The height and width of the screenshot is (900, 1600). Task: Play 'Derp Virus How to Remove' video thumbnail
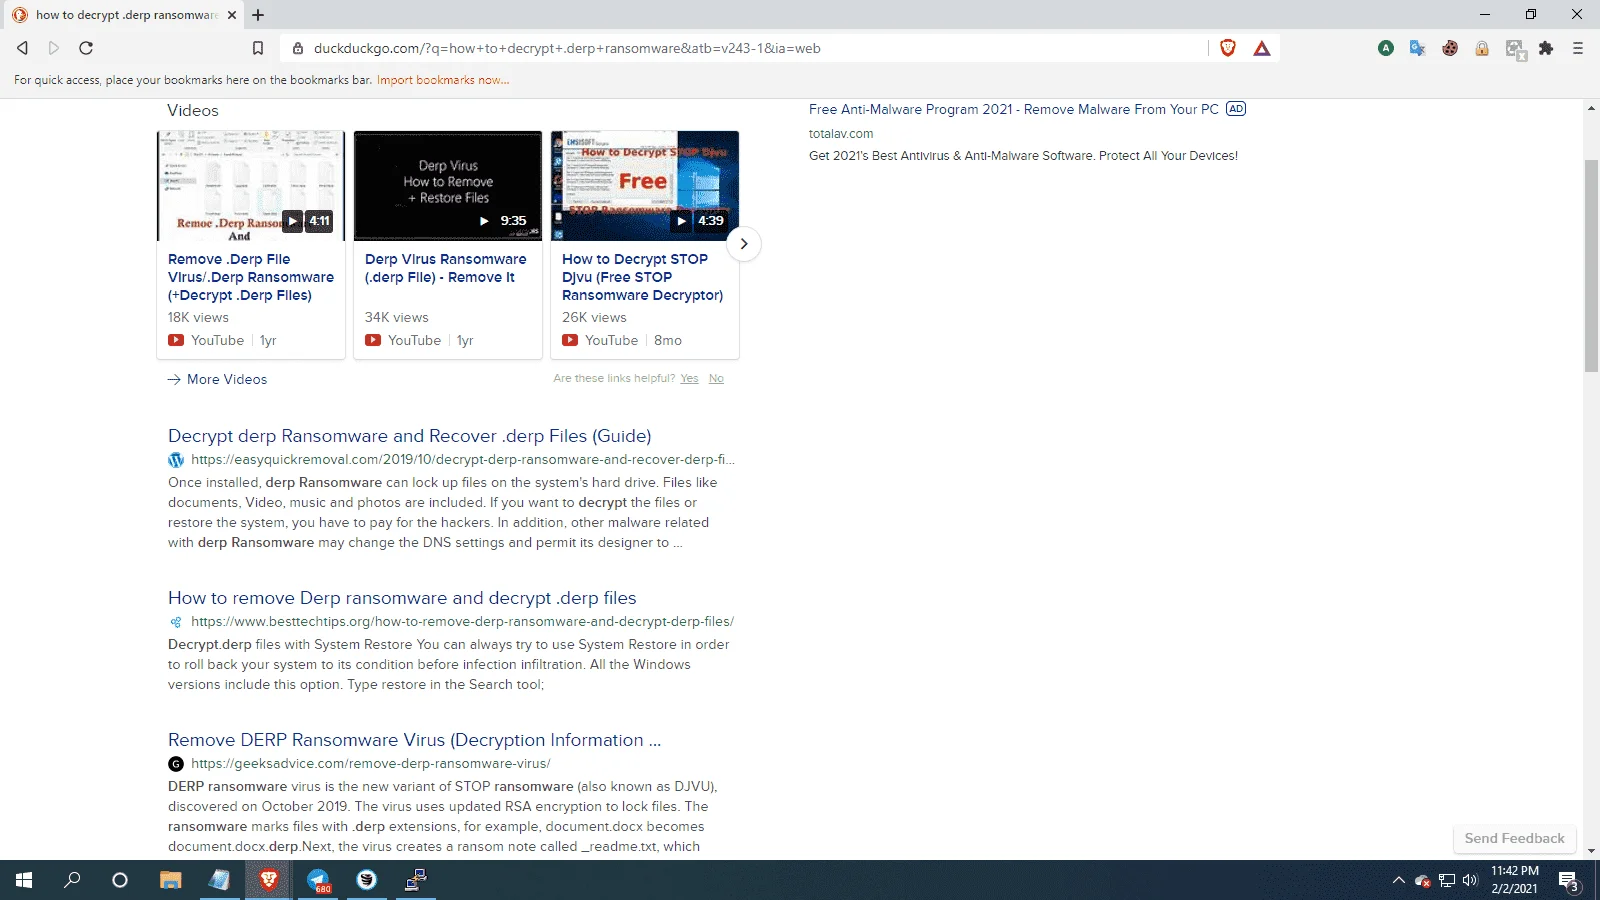[x=448, y=186]
